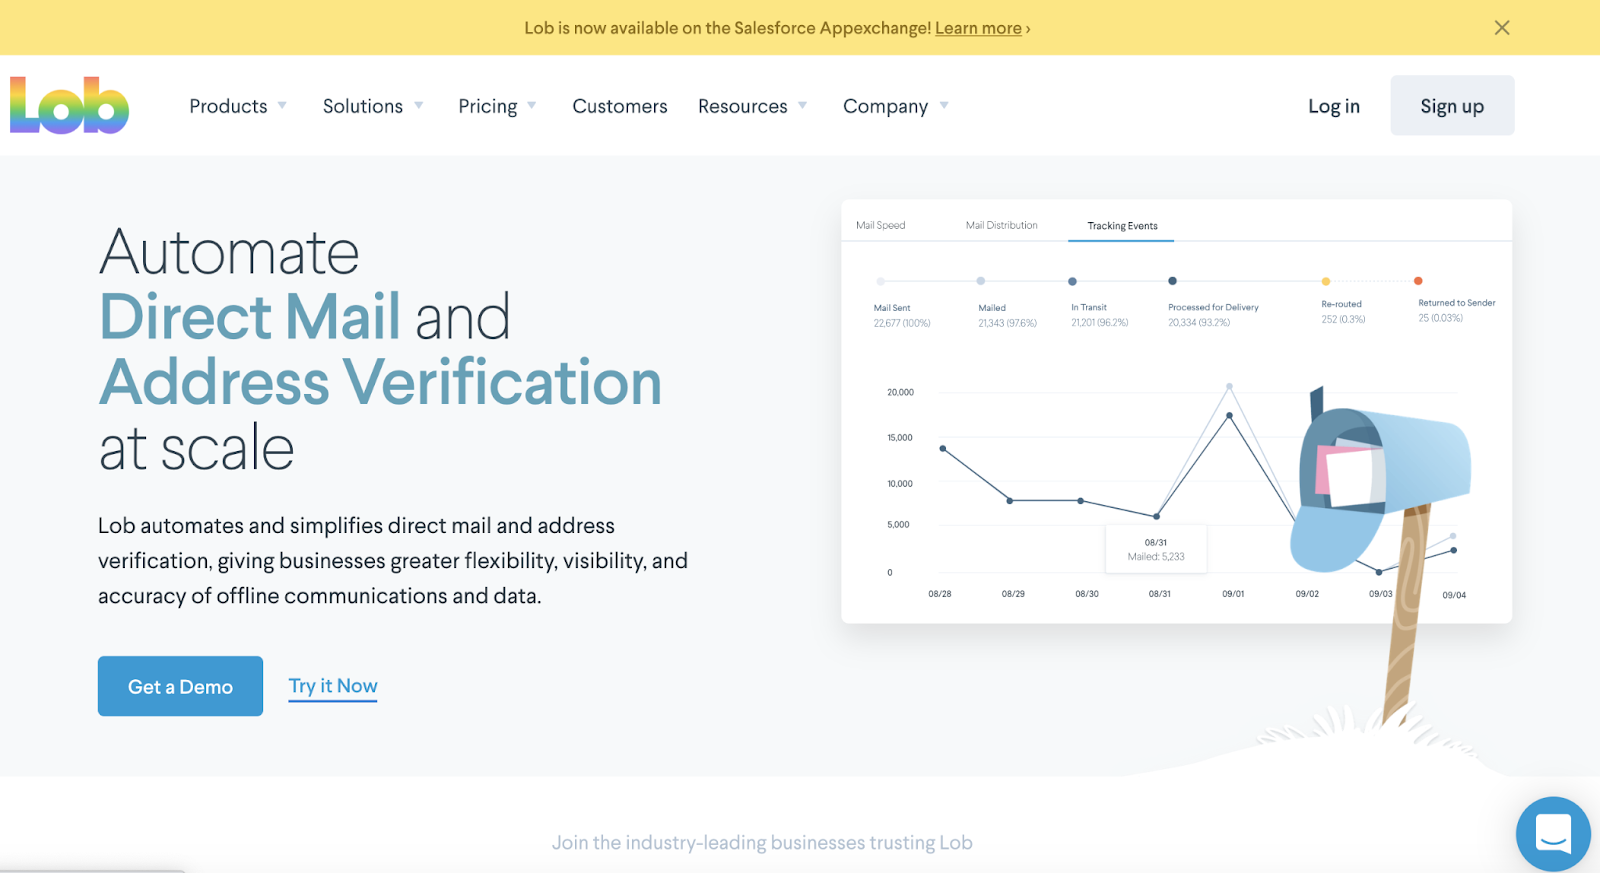1600x873 pixels.
Task: Expand the Products dropdown arrow
Action: (x=282, y=105)
